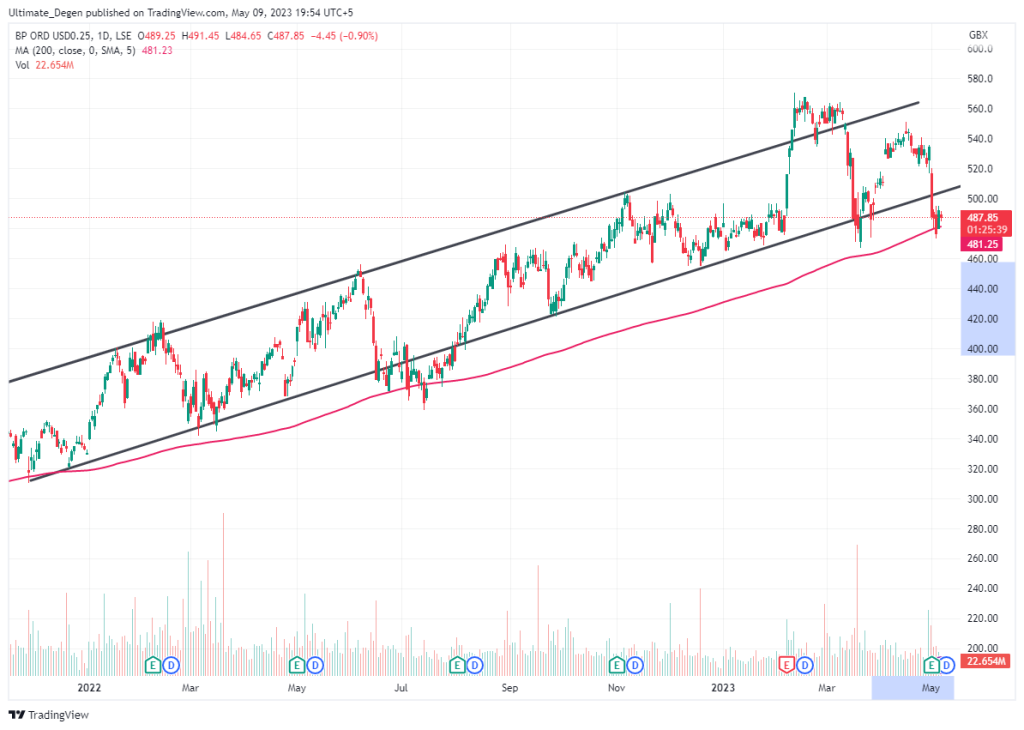Select the MA value 481.23 in legend
Screen dimensions: 1024x730
point(157,50)
